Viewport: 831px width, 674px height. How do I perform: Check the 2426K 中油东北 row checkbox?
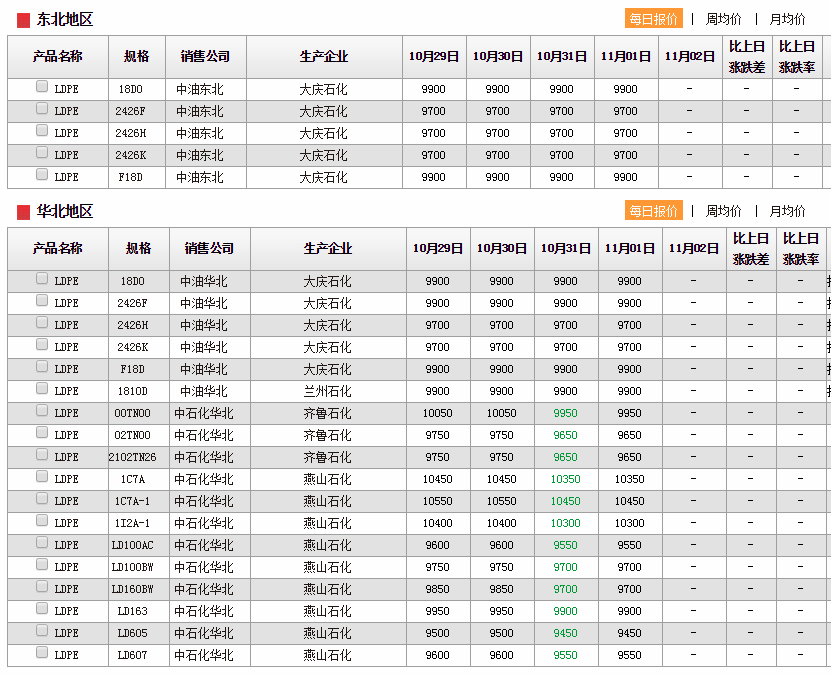point(42,153)
